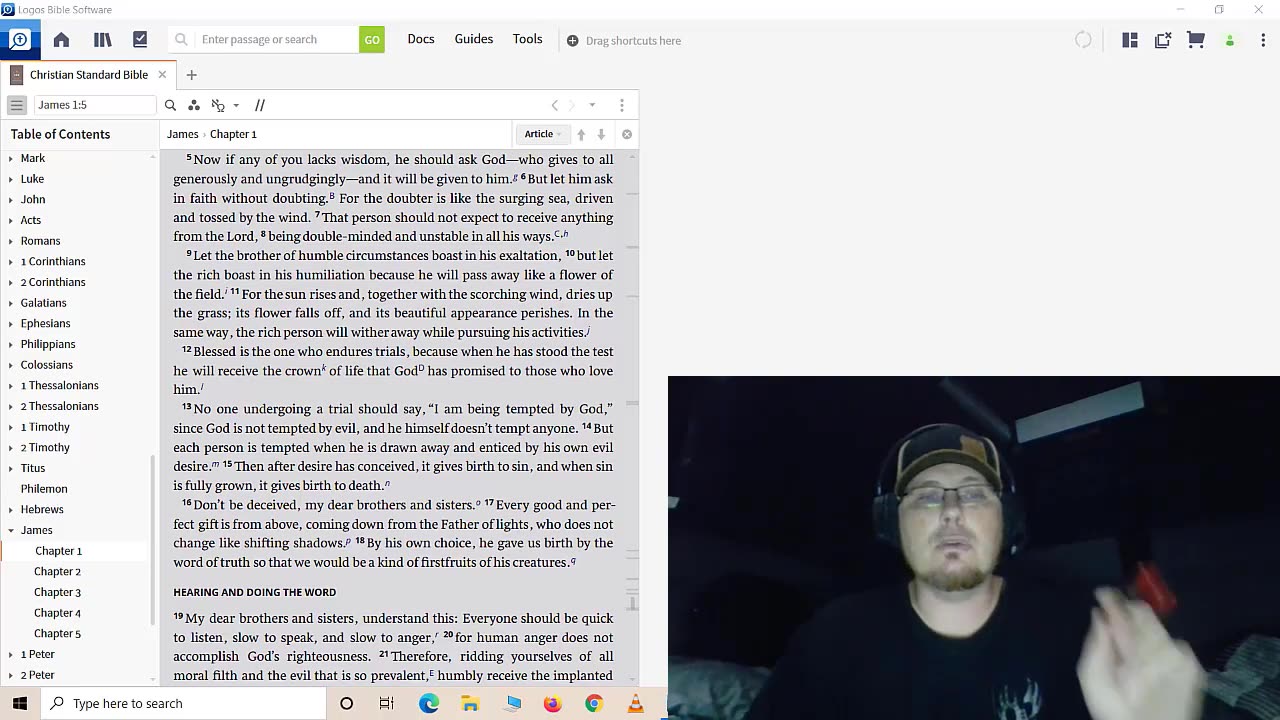This screenshot has height=720, width=1280.
Task: Open the user account icon
Action: pyautogui.click(x=1230, y=41)
